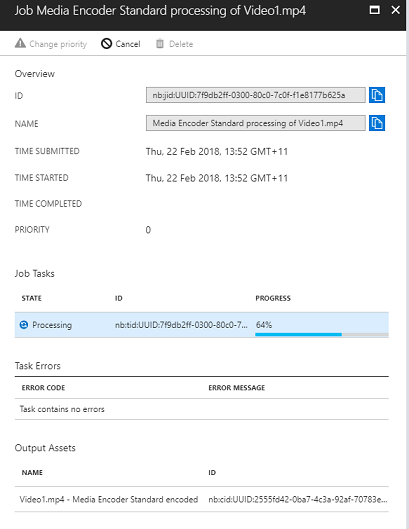
Task: Click the output asset nb:cid UUID
Action: [x=298, y=499]
